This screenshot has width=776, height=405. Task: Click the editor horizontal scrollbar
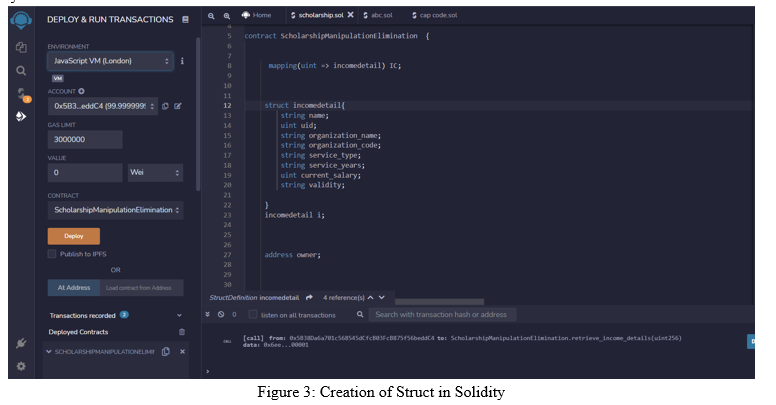[x=439, y=302]
